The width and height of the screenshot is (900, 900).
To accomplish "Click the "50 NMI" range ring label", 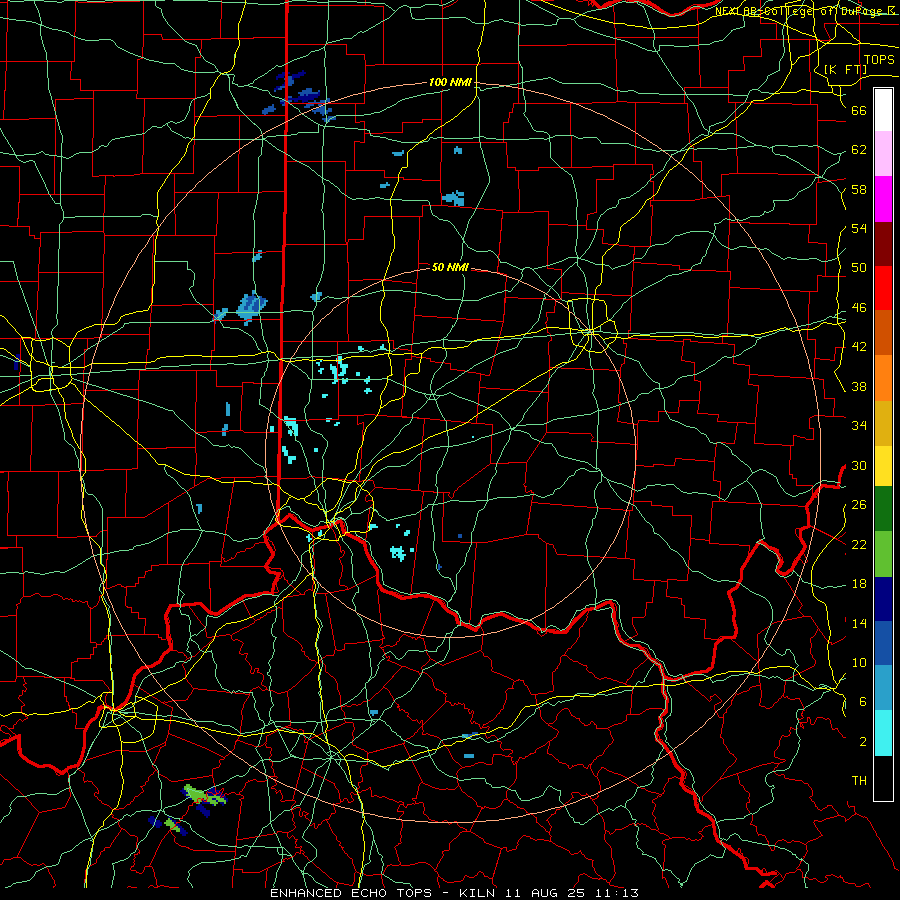I will click(450, 267).
